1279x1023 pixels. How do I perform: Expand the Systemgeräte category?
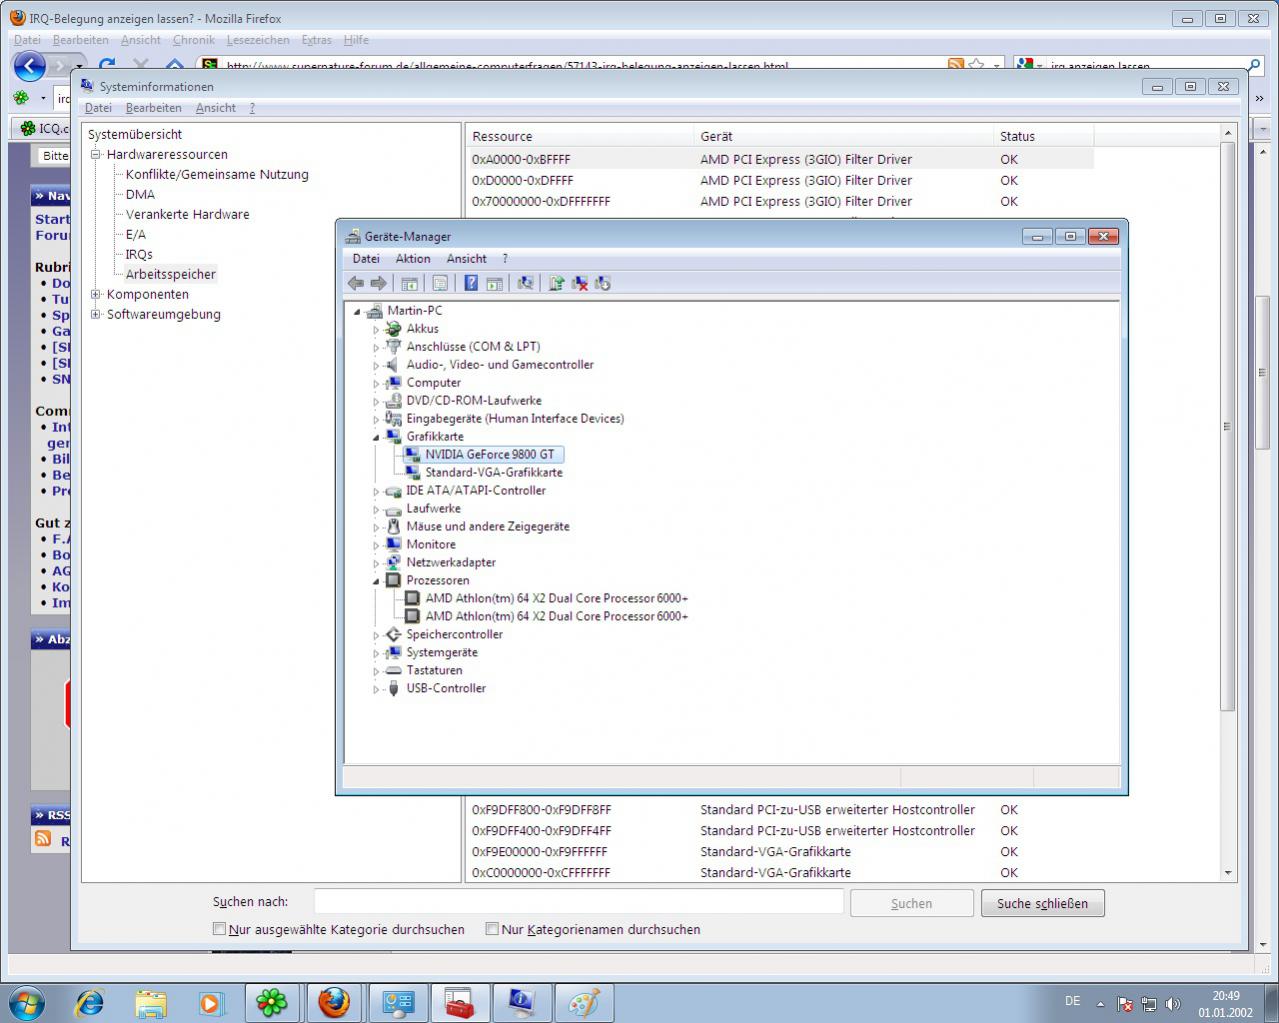tap(376, 653)
